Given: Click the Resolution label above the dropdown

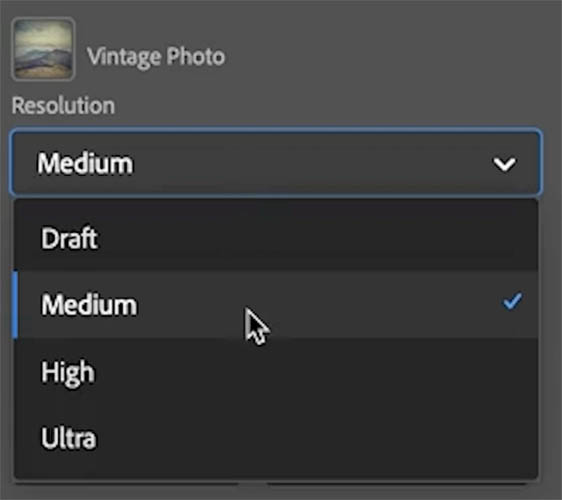Looking at the screenshot, I should pyautogui.click(x=63, y=106).
